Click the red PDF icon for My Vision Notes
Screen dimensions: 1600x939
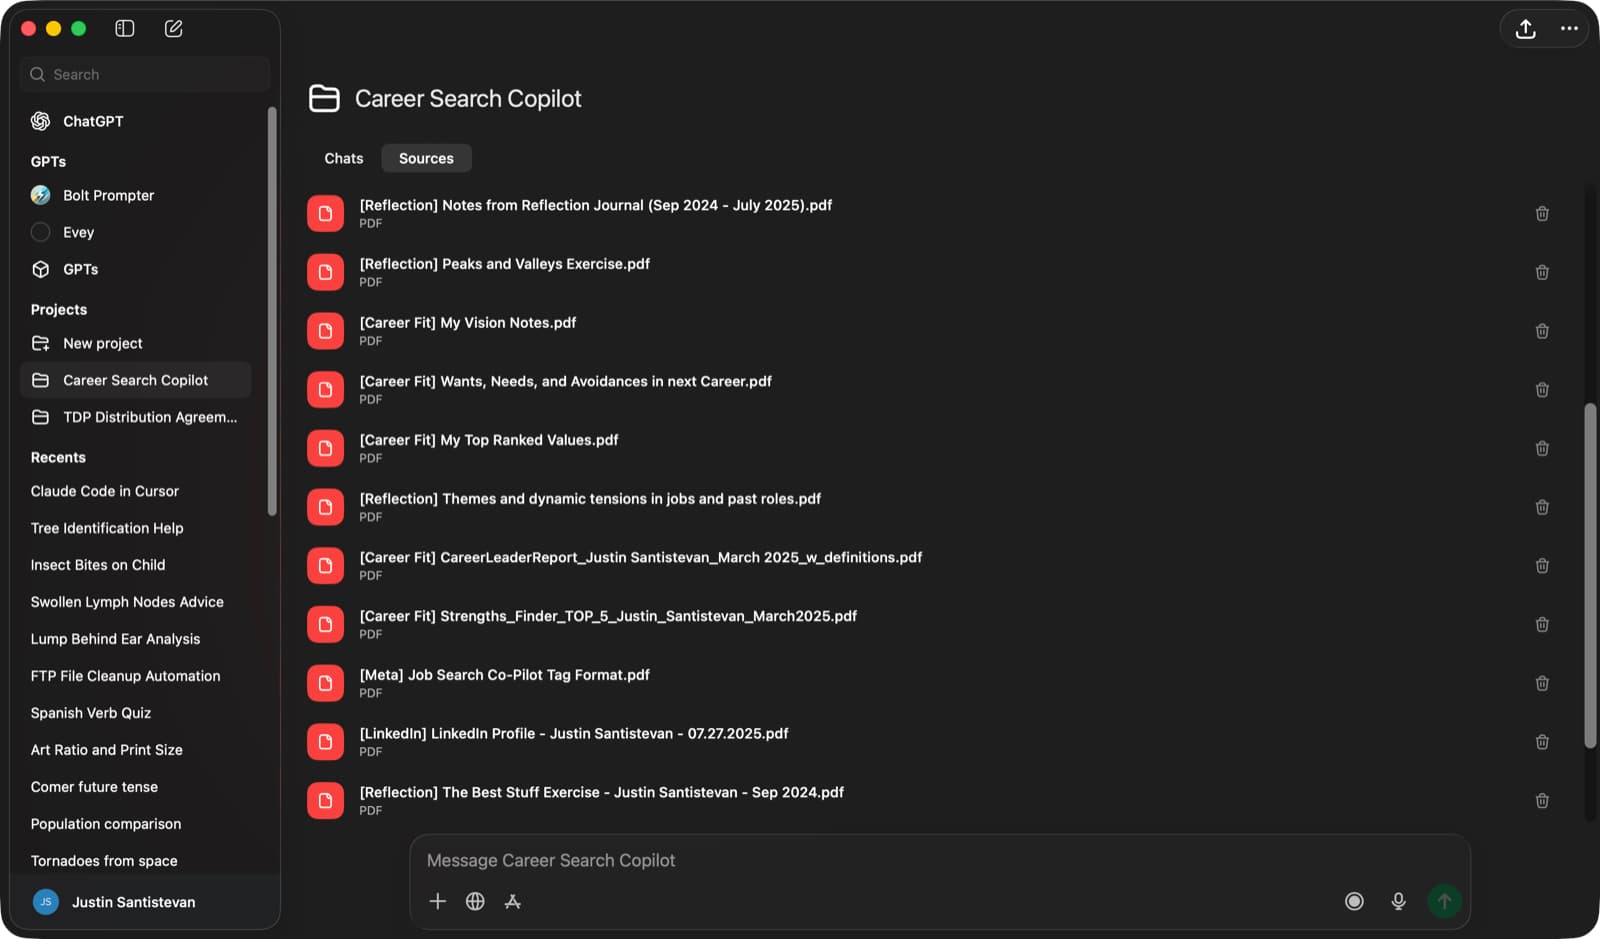coord(325,331)
